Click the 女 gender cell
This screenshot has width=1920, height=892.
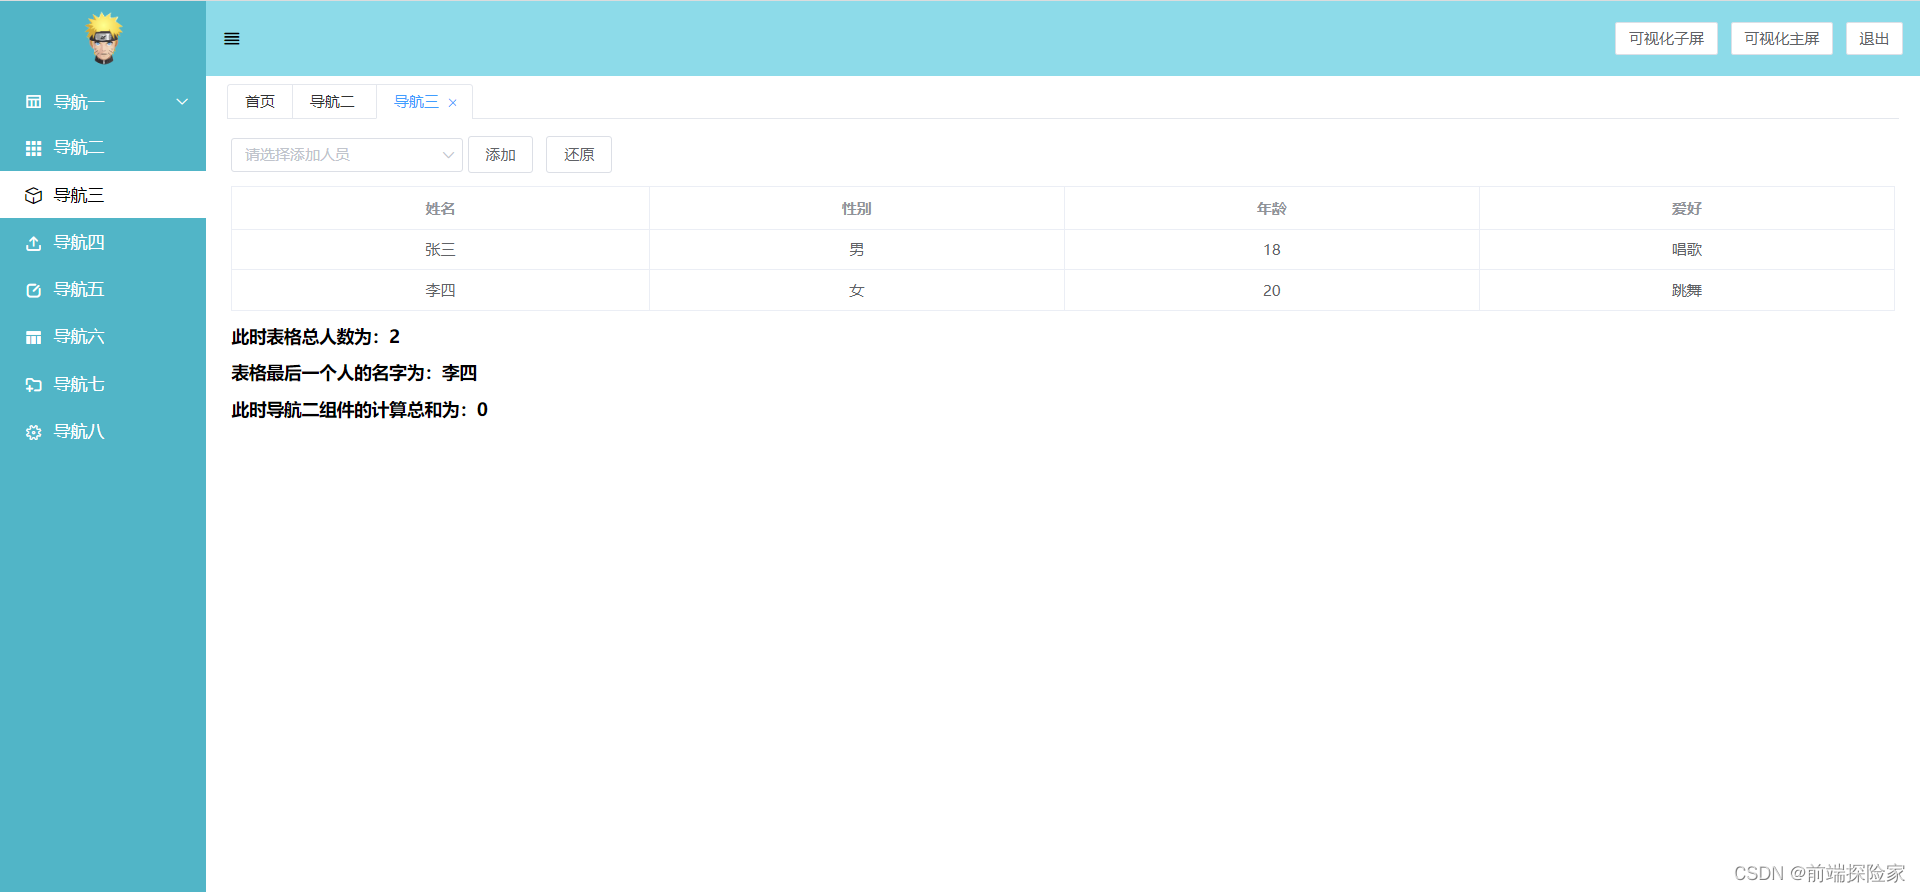(x=857, y=291)
